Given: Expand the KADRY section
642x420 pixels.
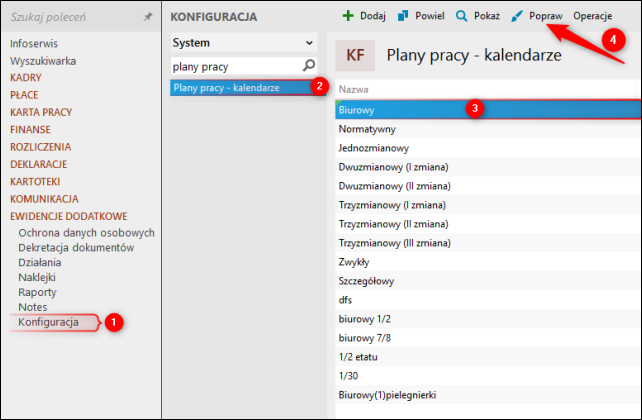Looking at the screenshot, I should [26, 78].
